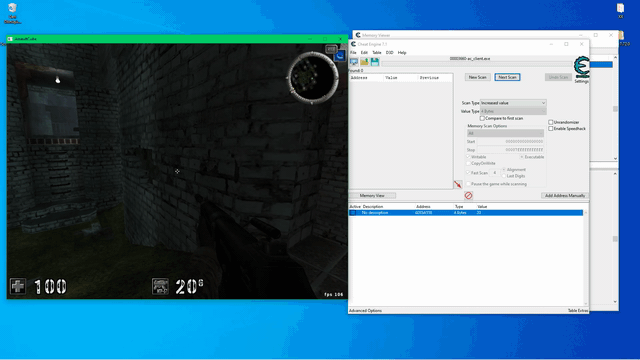This screenshot has height=360, width=640.
Task: Sort results by Address column header
Action: (x=366, y=78)
